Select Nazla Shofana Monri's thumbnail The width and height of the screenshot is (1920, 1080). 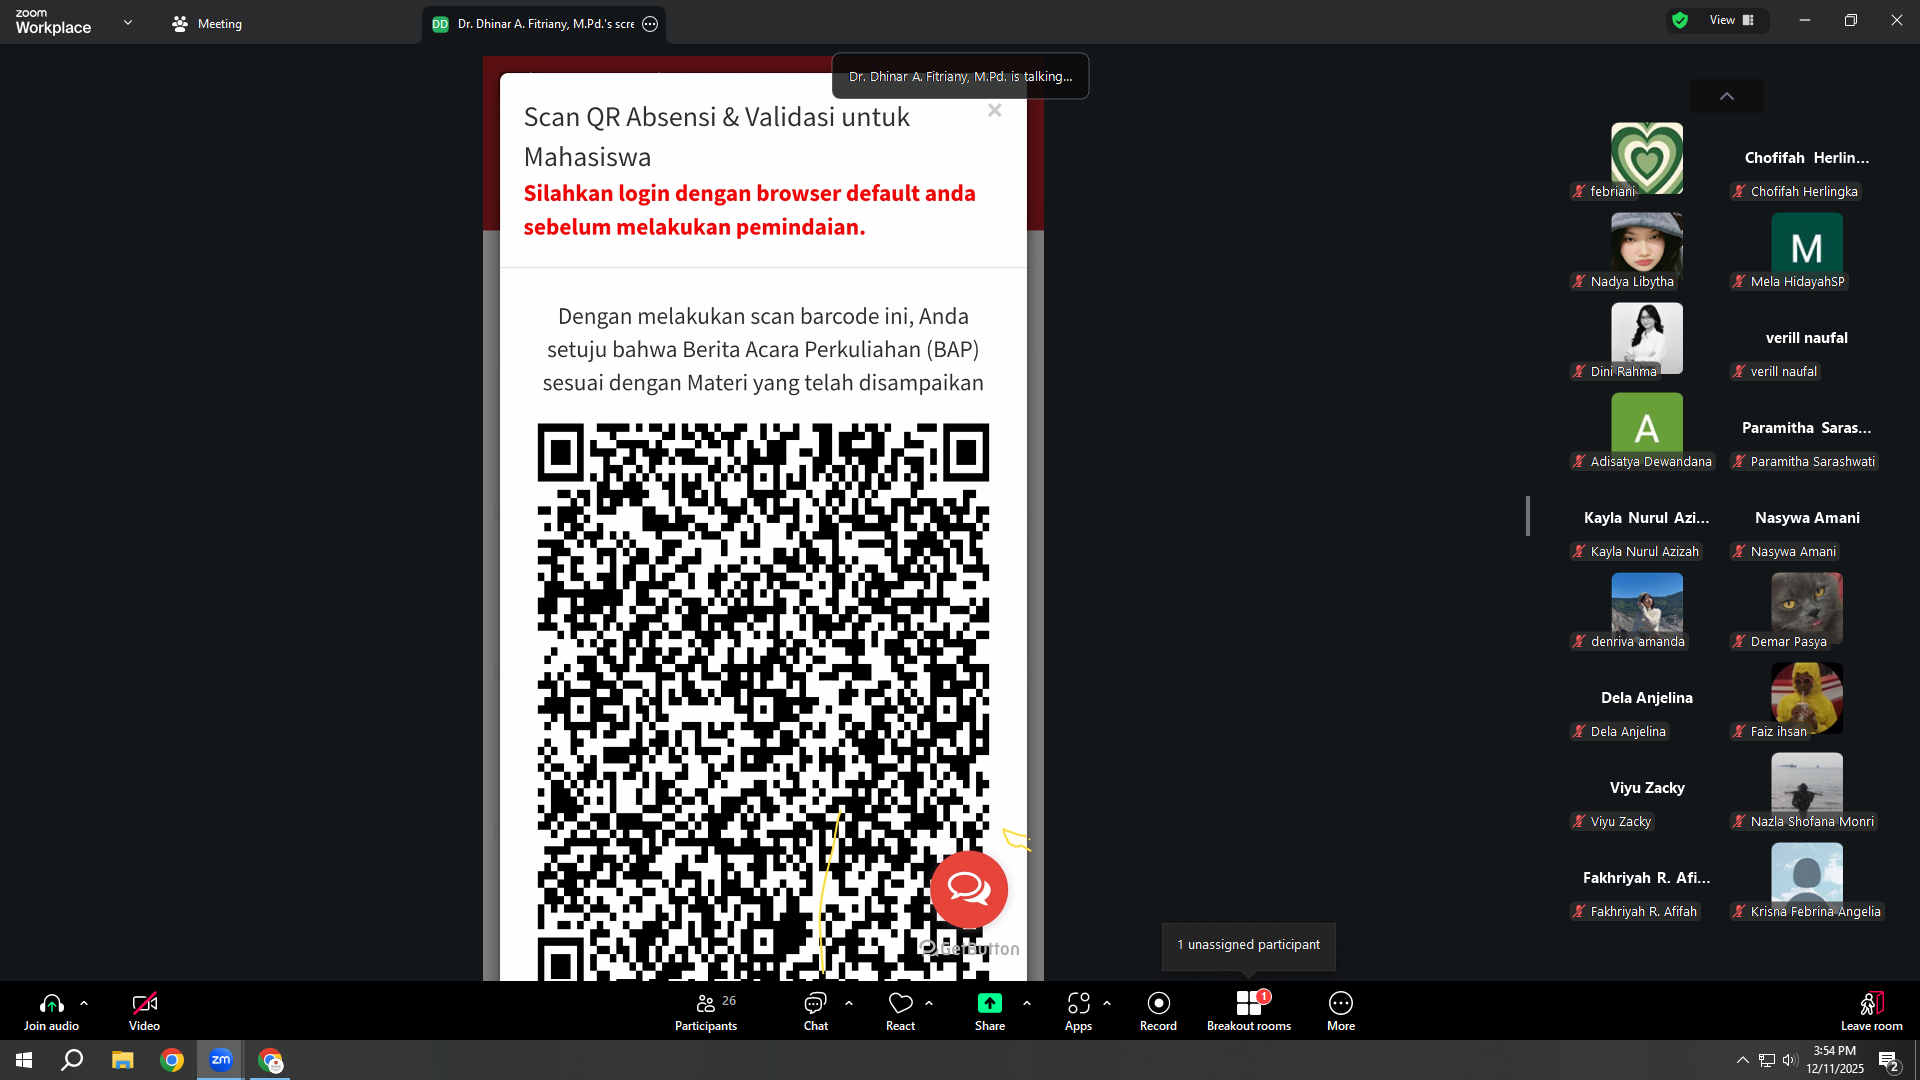1807,789
